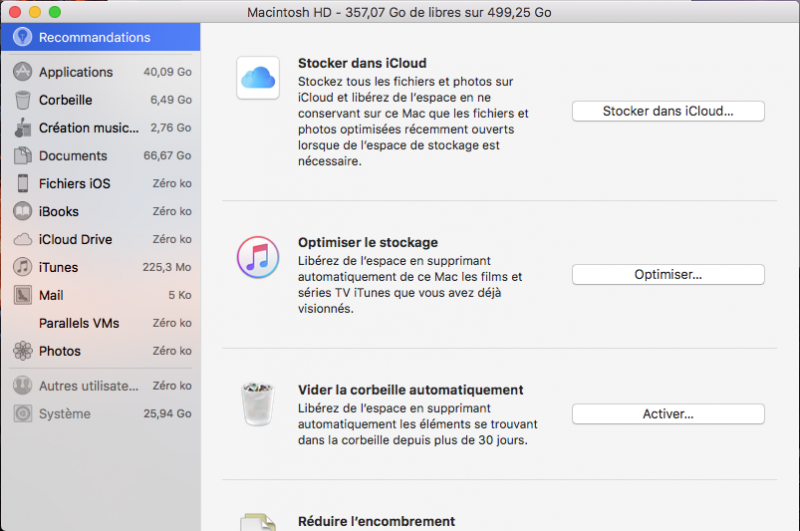The image size is (800, 531).
Task: Click the large trash can icon next to Vider la corbeille
Action: pos(258,403)
